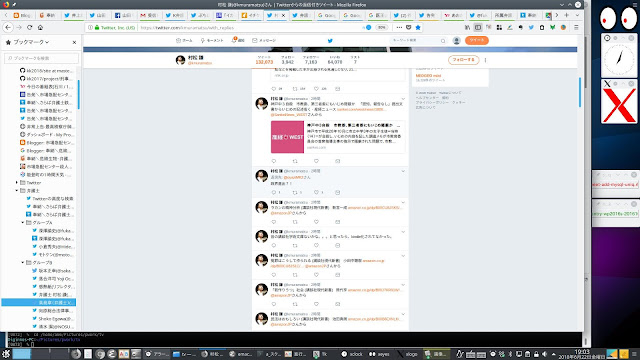Image resolution: width=640 pixels, height=360 pixels.
Task: Open the likes count 64,078 stat
Action: coord(335,60)
